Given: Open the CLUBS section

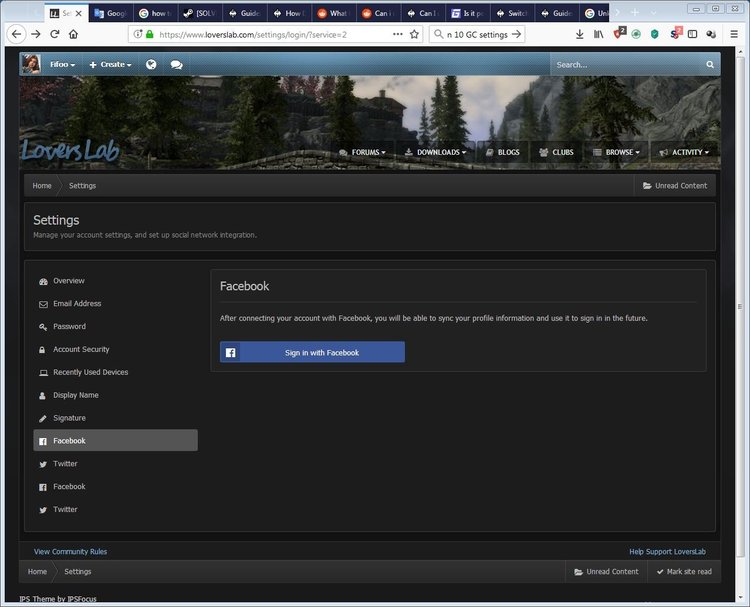Looking at the screenshot, I should (x=556, y=152).
